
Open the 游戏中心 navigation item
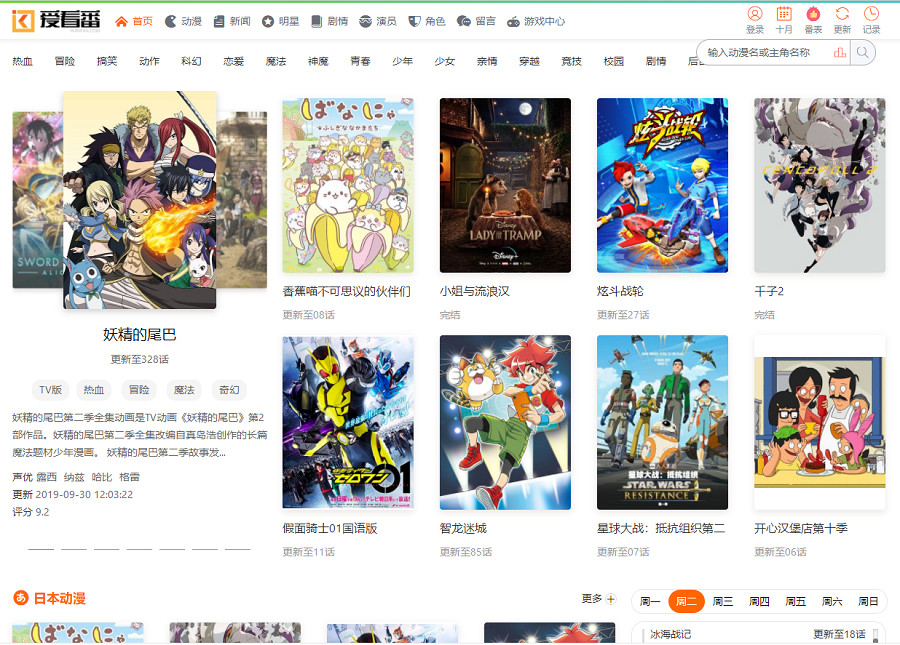click(536, 21)
